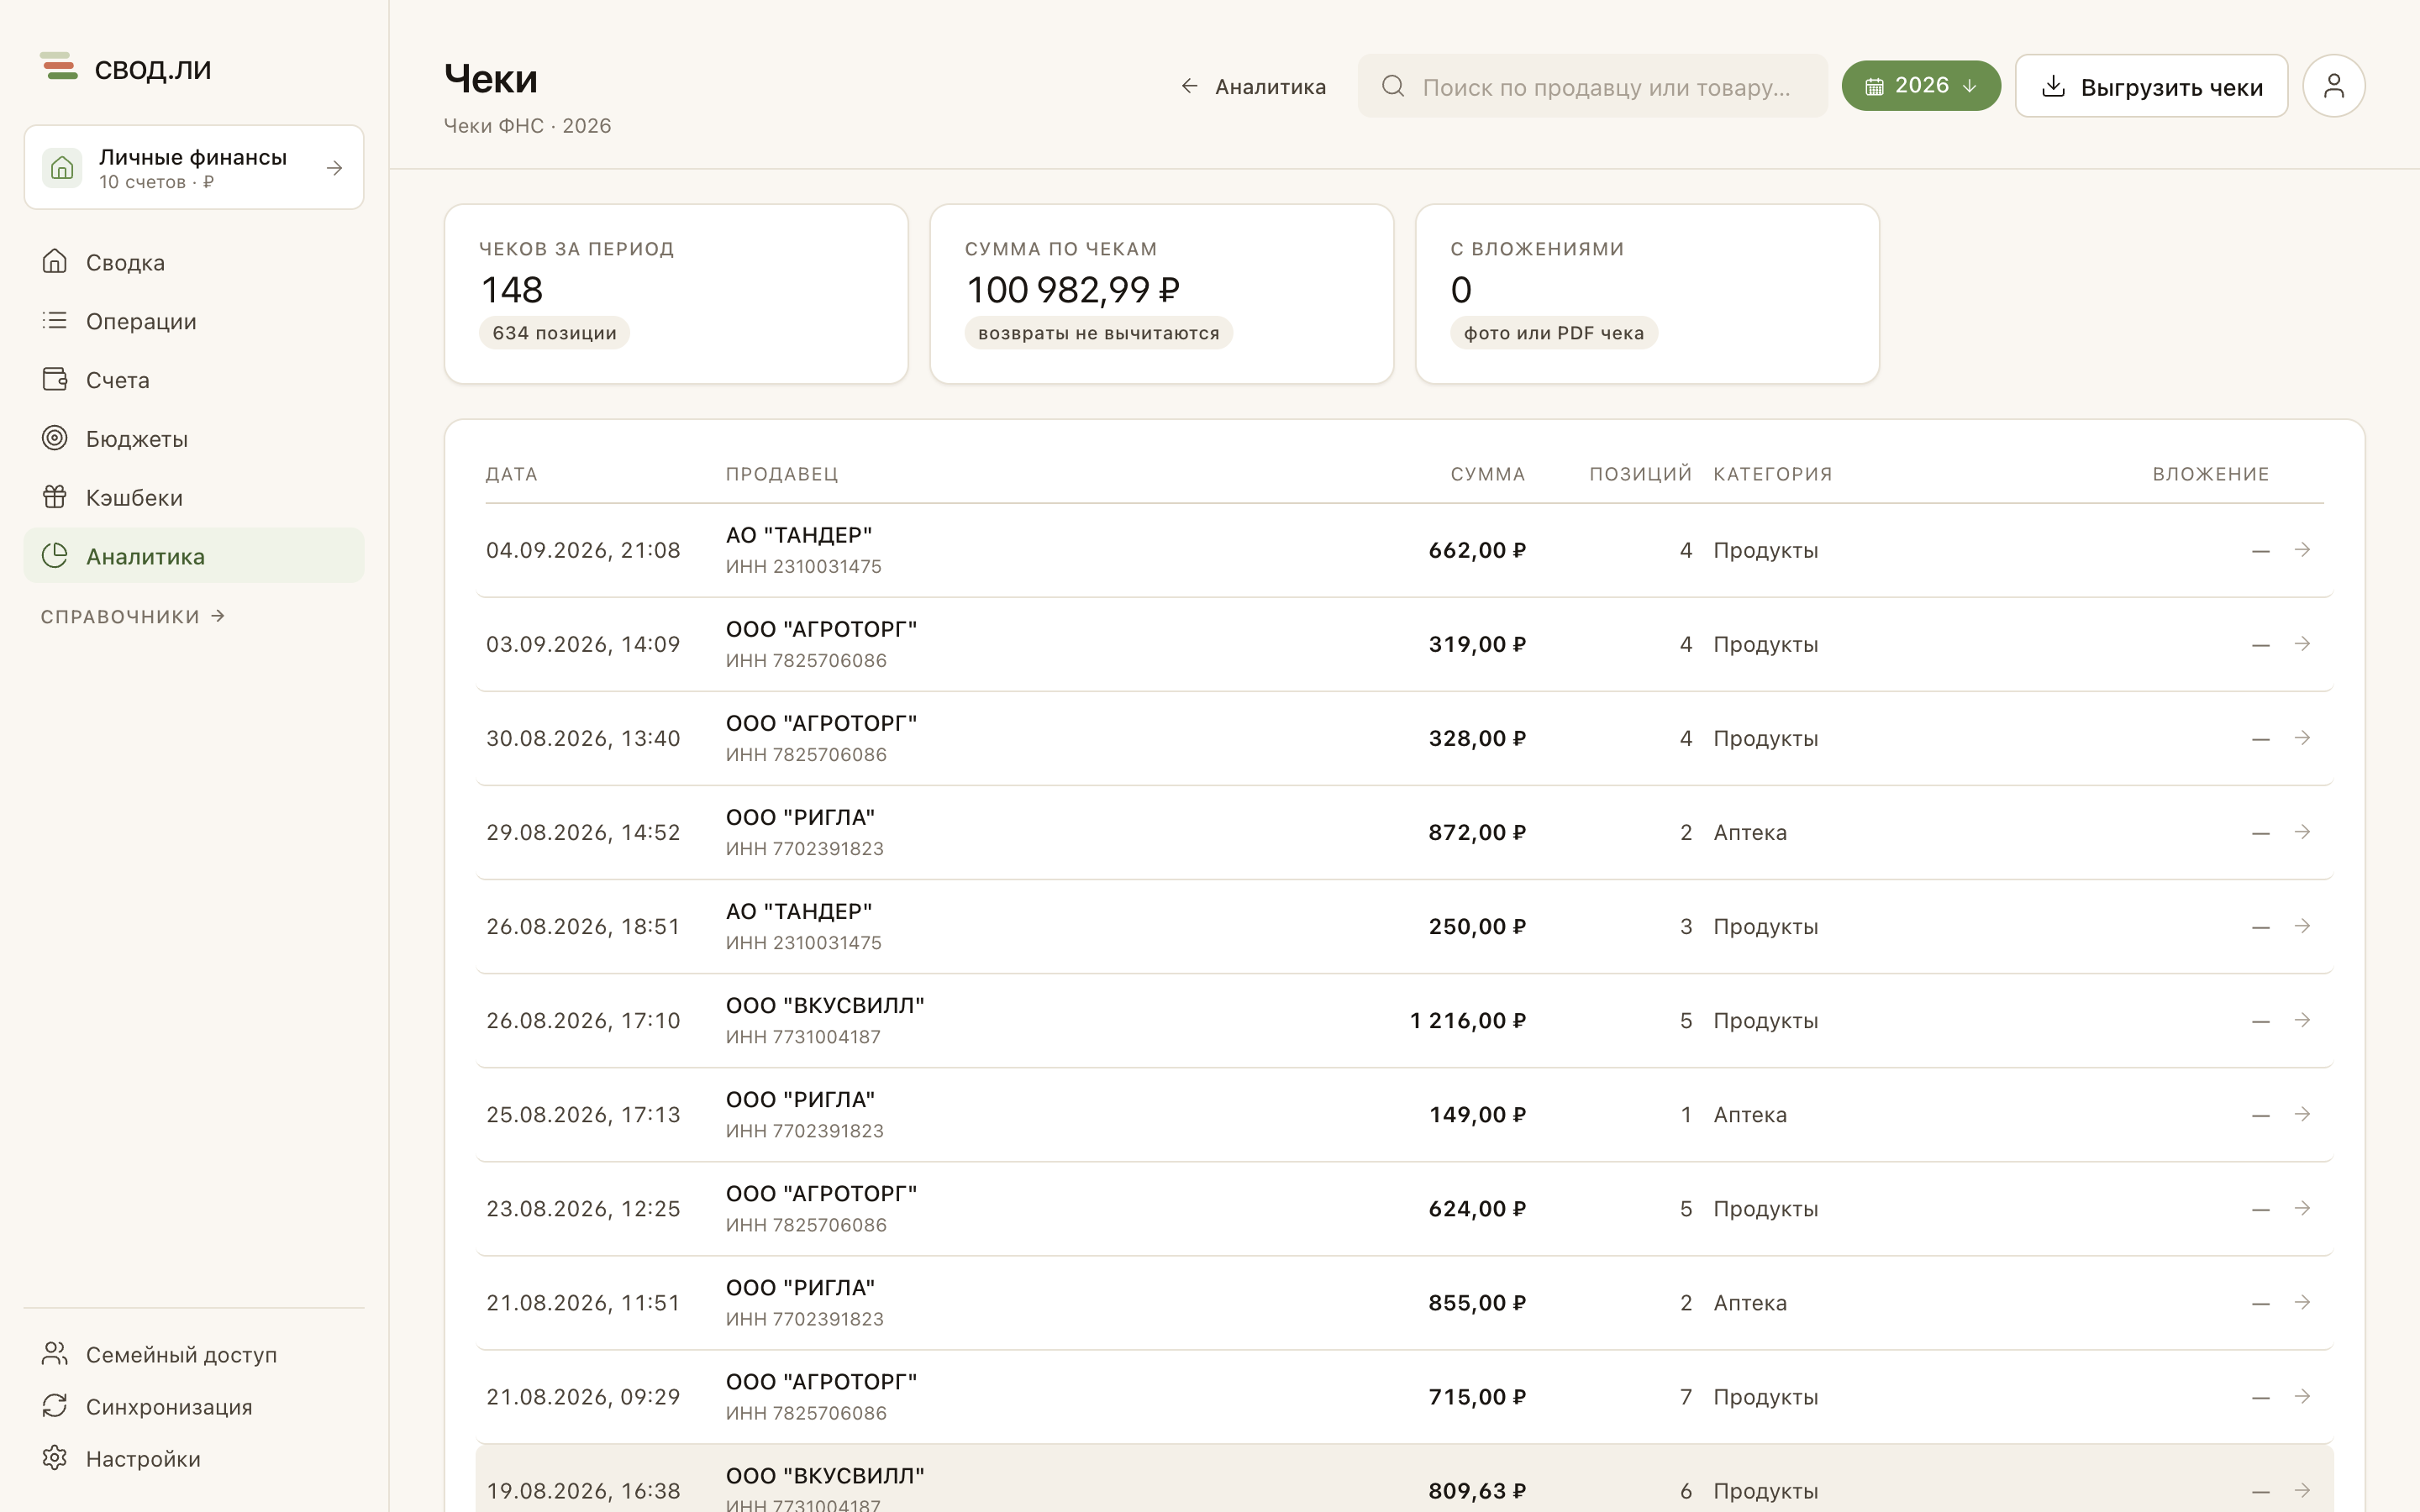Expand the Личные финансы workspace switcher

[194, 167]
